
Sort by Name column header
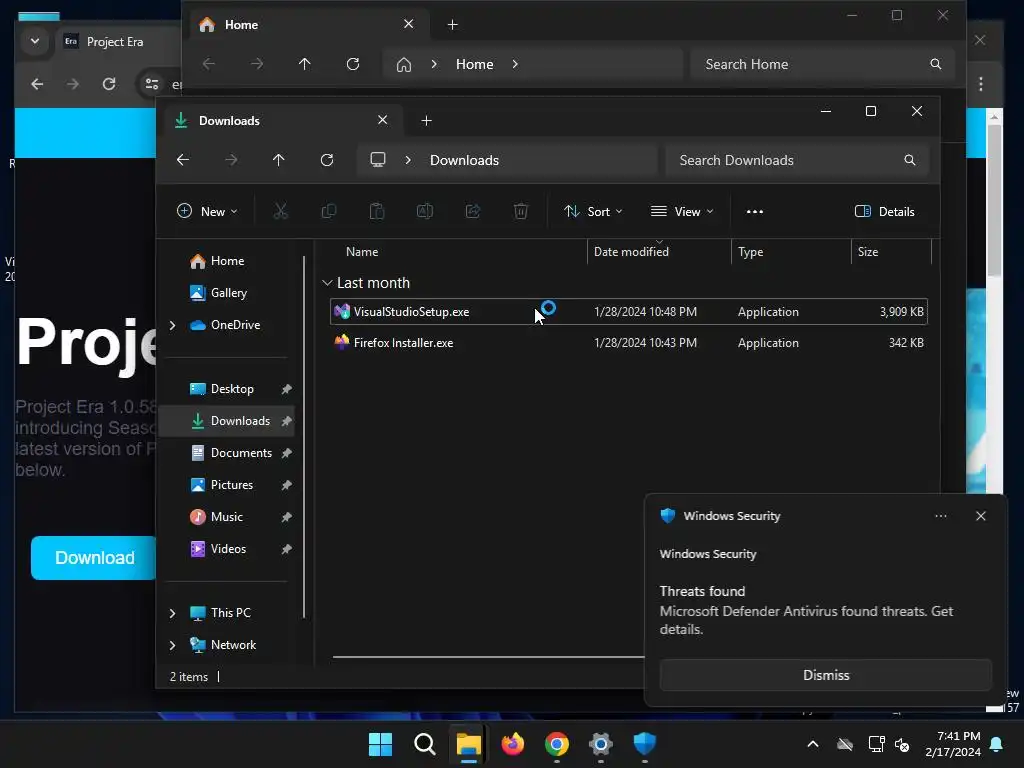pyautogui.click(x=362, y=252)
